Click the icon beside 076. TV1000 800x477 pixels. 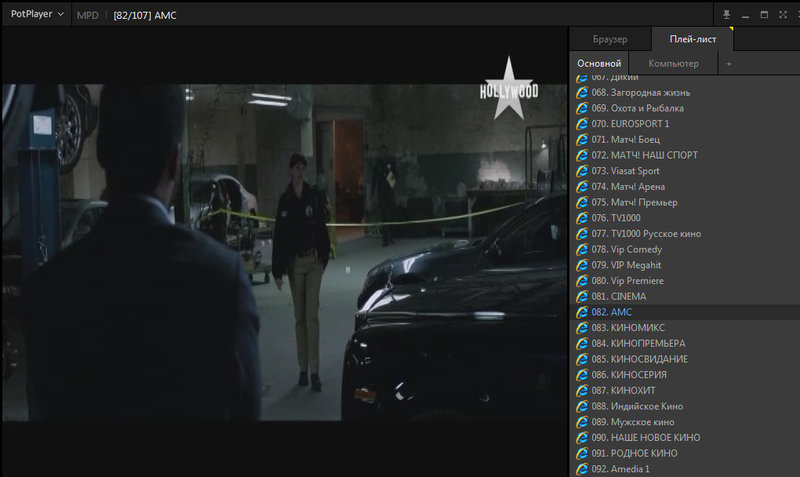[x=582, y=218]
